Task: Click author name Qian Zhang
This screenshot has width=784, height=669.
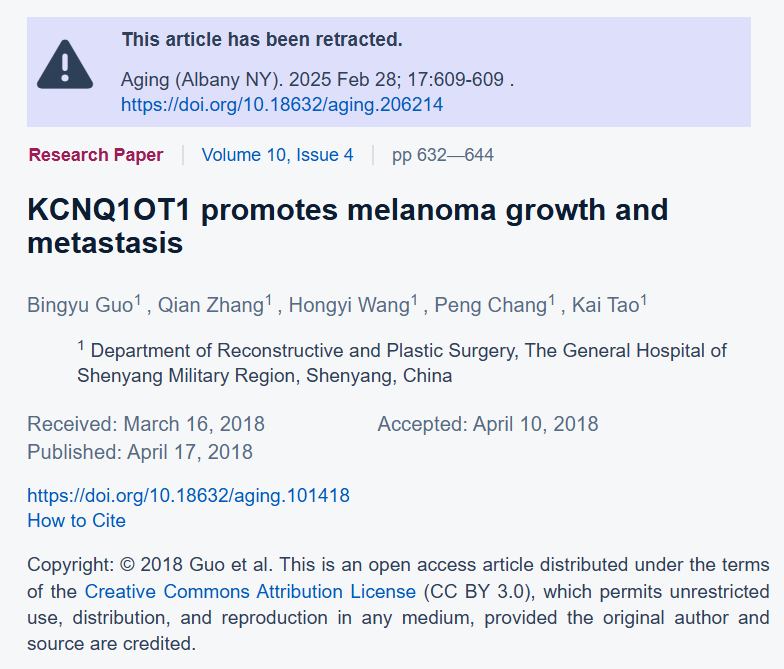Action: click(x=211, y=305)
